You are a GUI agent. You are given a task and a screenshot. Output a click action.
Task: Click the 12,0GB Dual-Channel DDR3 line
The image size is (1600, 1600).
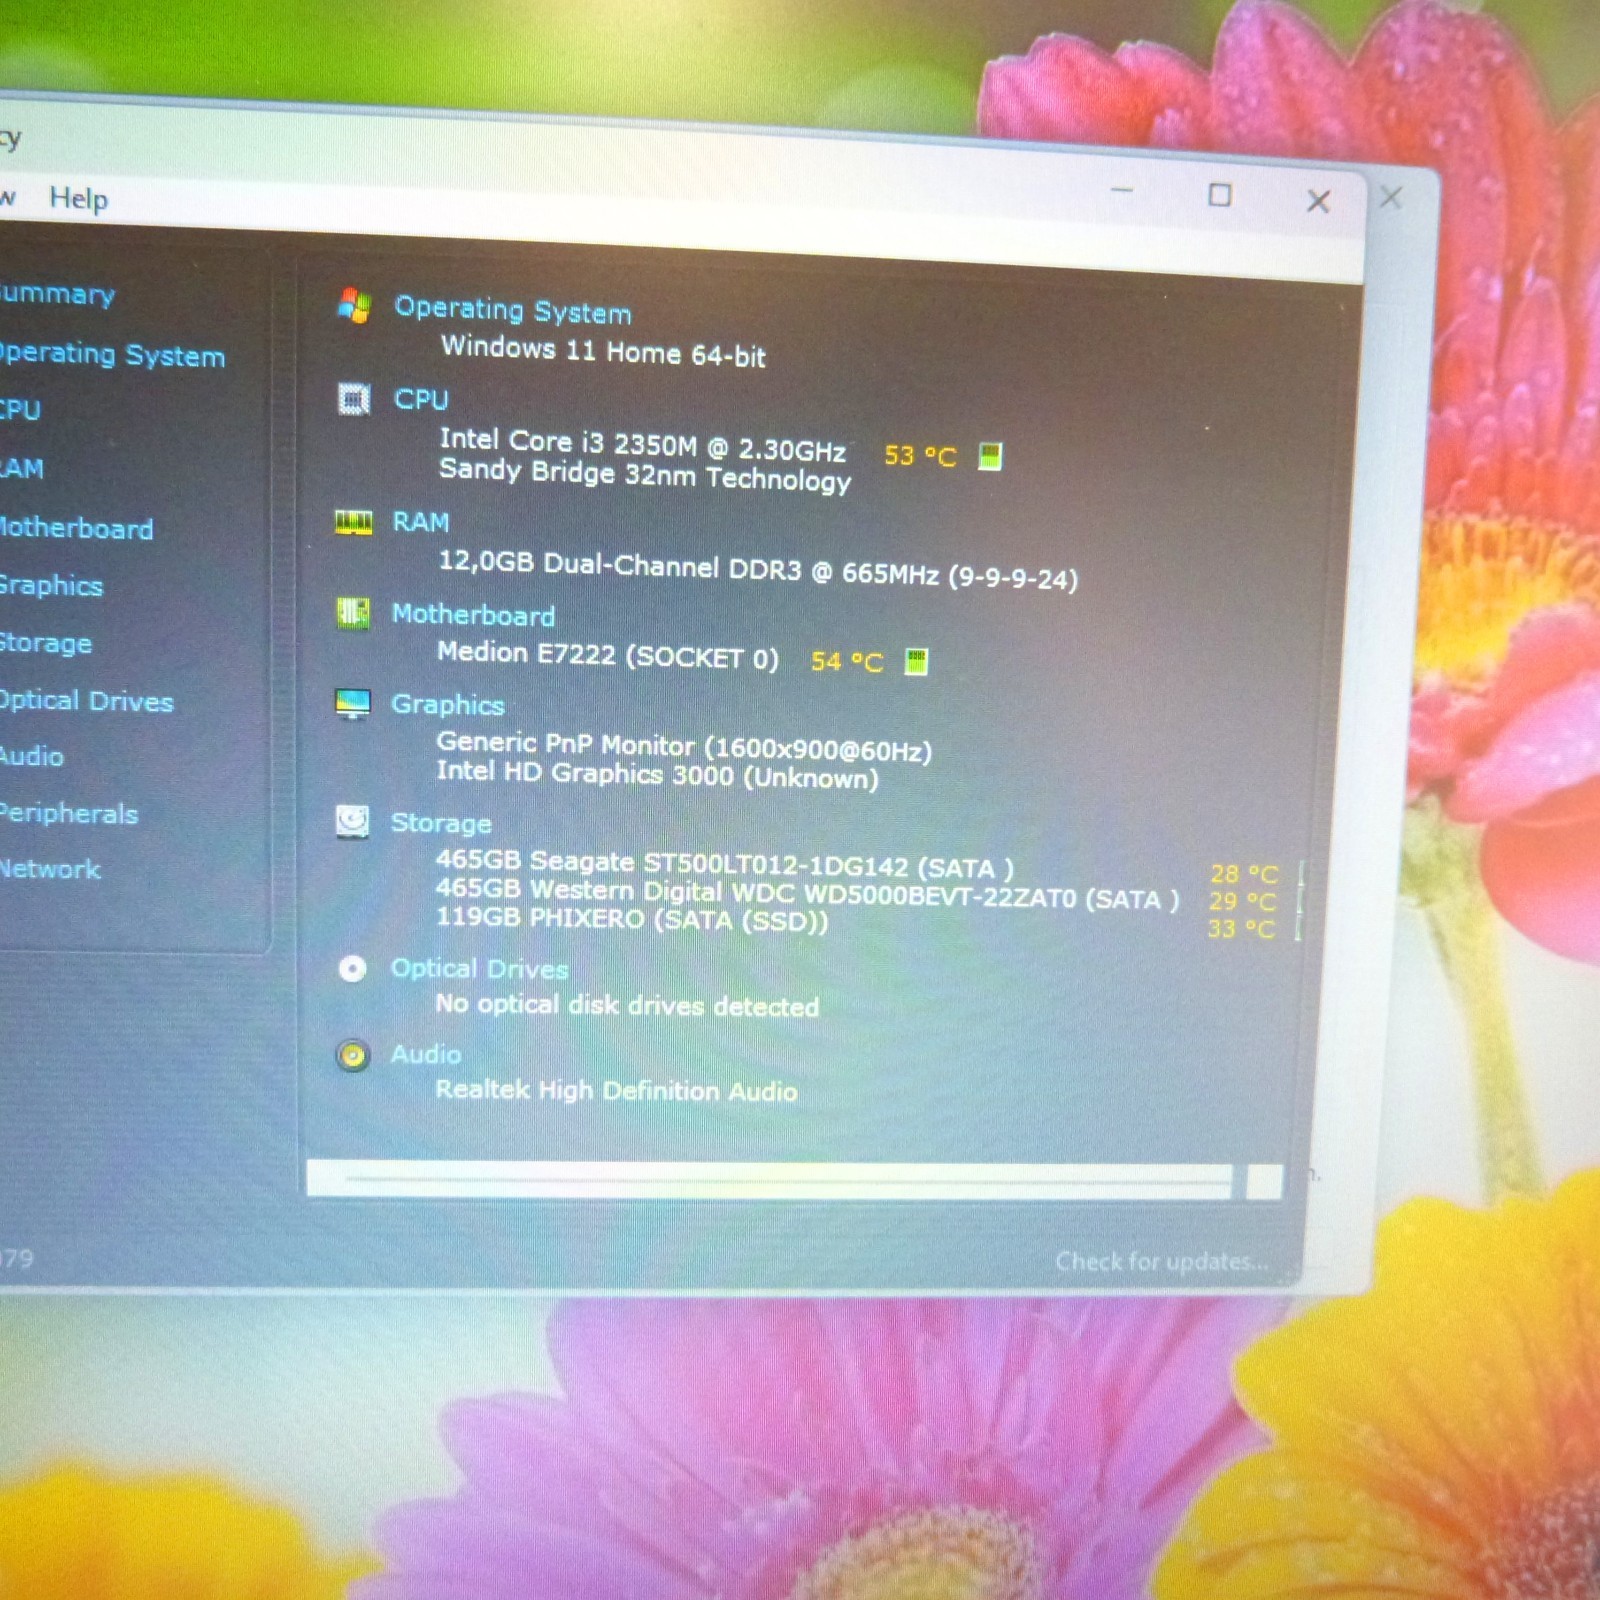[x=758, y=570]
